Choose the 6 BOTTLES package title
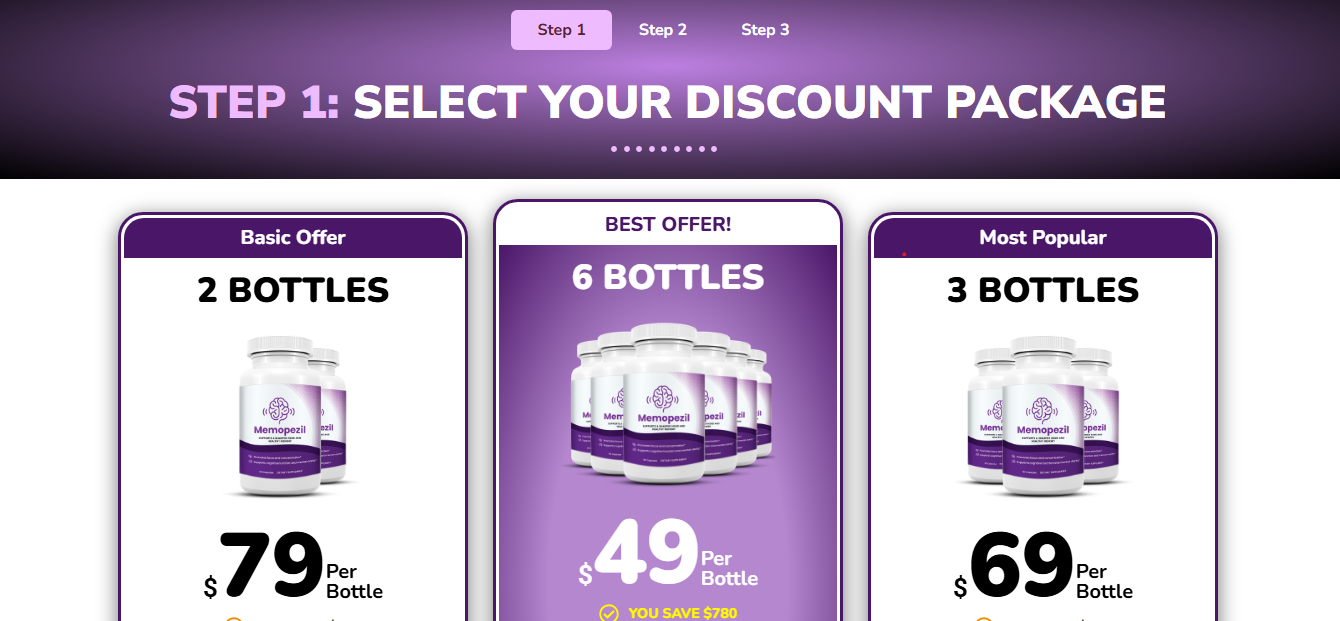Screen dimensions: 1340x621 [x=668, y=277]
